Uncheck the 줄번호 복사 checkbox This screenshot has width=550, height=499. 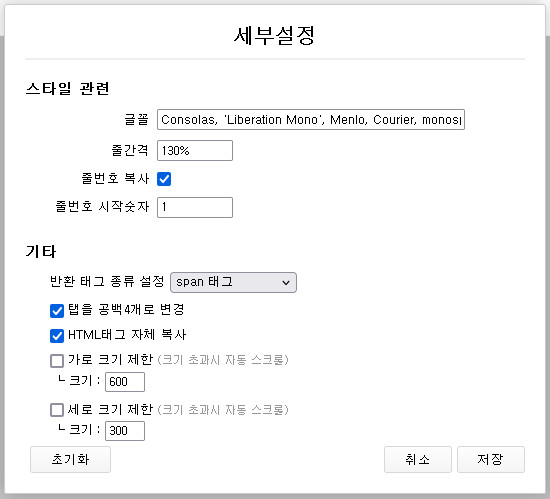coord(164,179)
